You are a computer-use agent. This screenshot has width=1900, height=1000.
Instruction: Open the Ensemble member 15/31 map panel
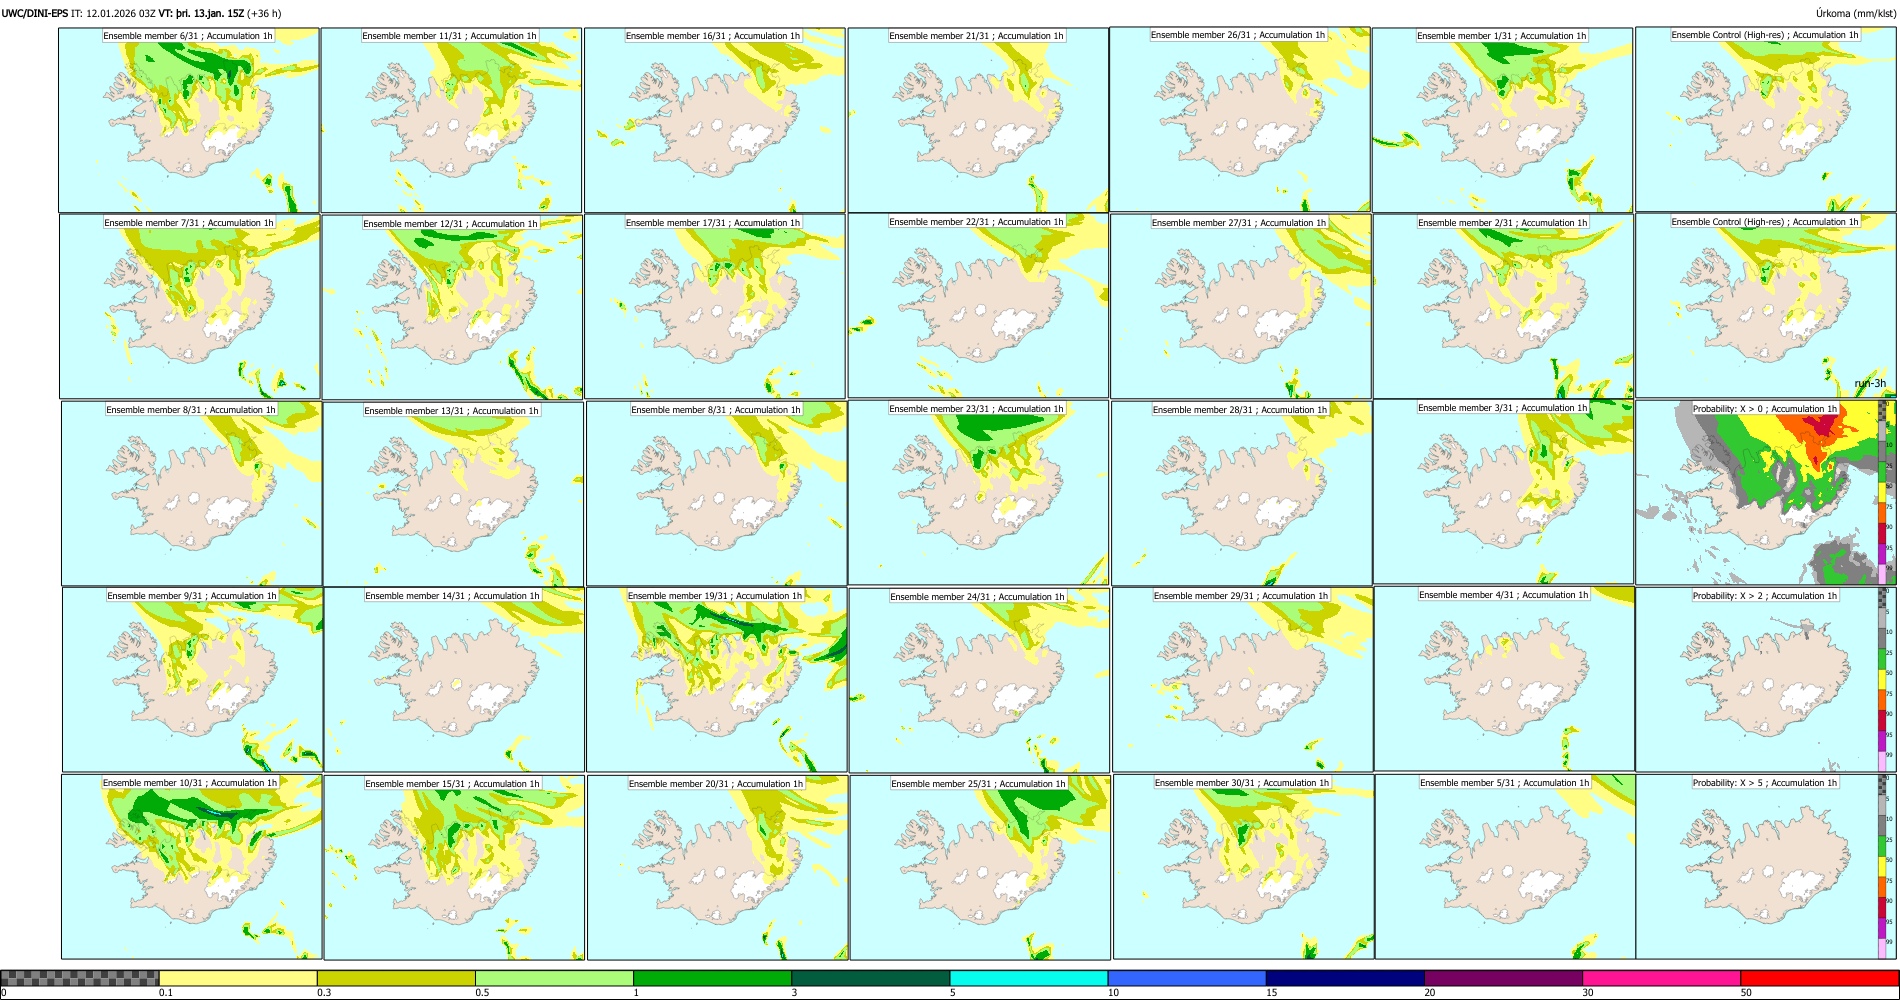click(454, 867)
